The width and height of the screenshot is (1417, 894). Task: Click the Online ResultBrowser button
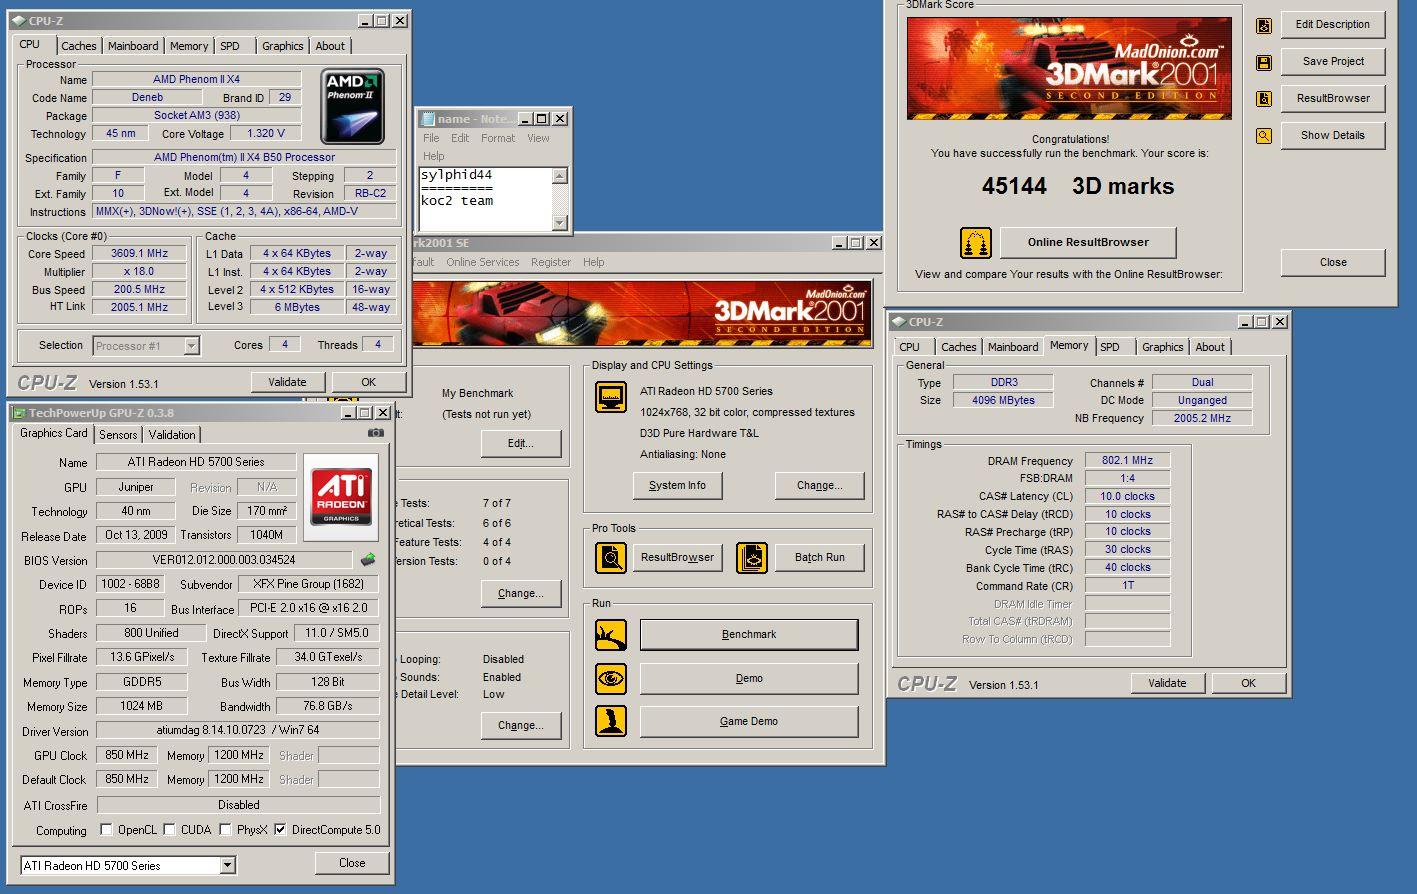tap(1088, 242)
